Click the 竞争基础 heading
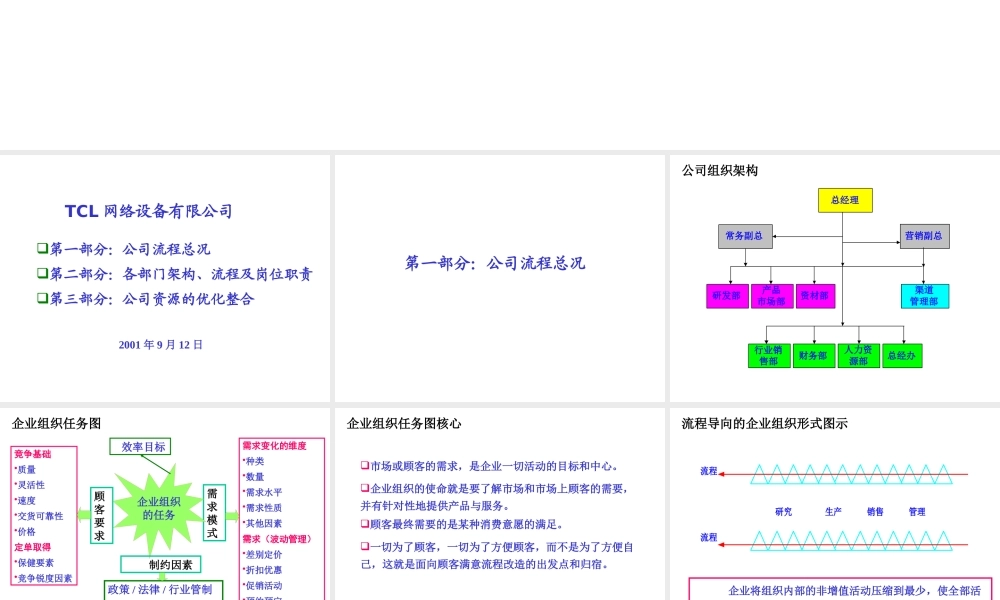This screenshot has width=1000, height=600. click(33, 454)
